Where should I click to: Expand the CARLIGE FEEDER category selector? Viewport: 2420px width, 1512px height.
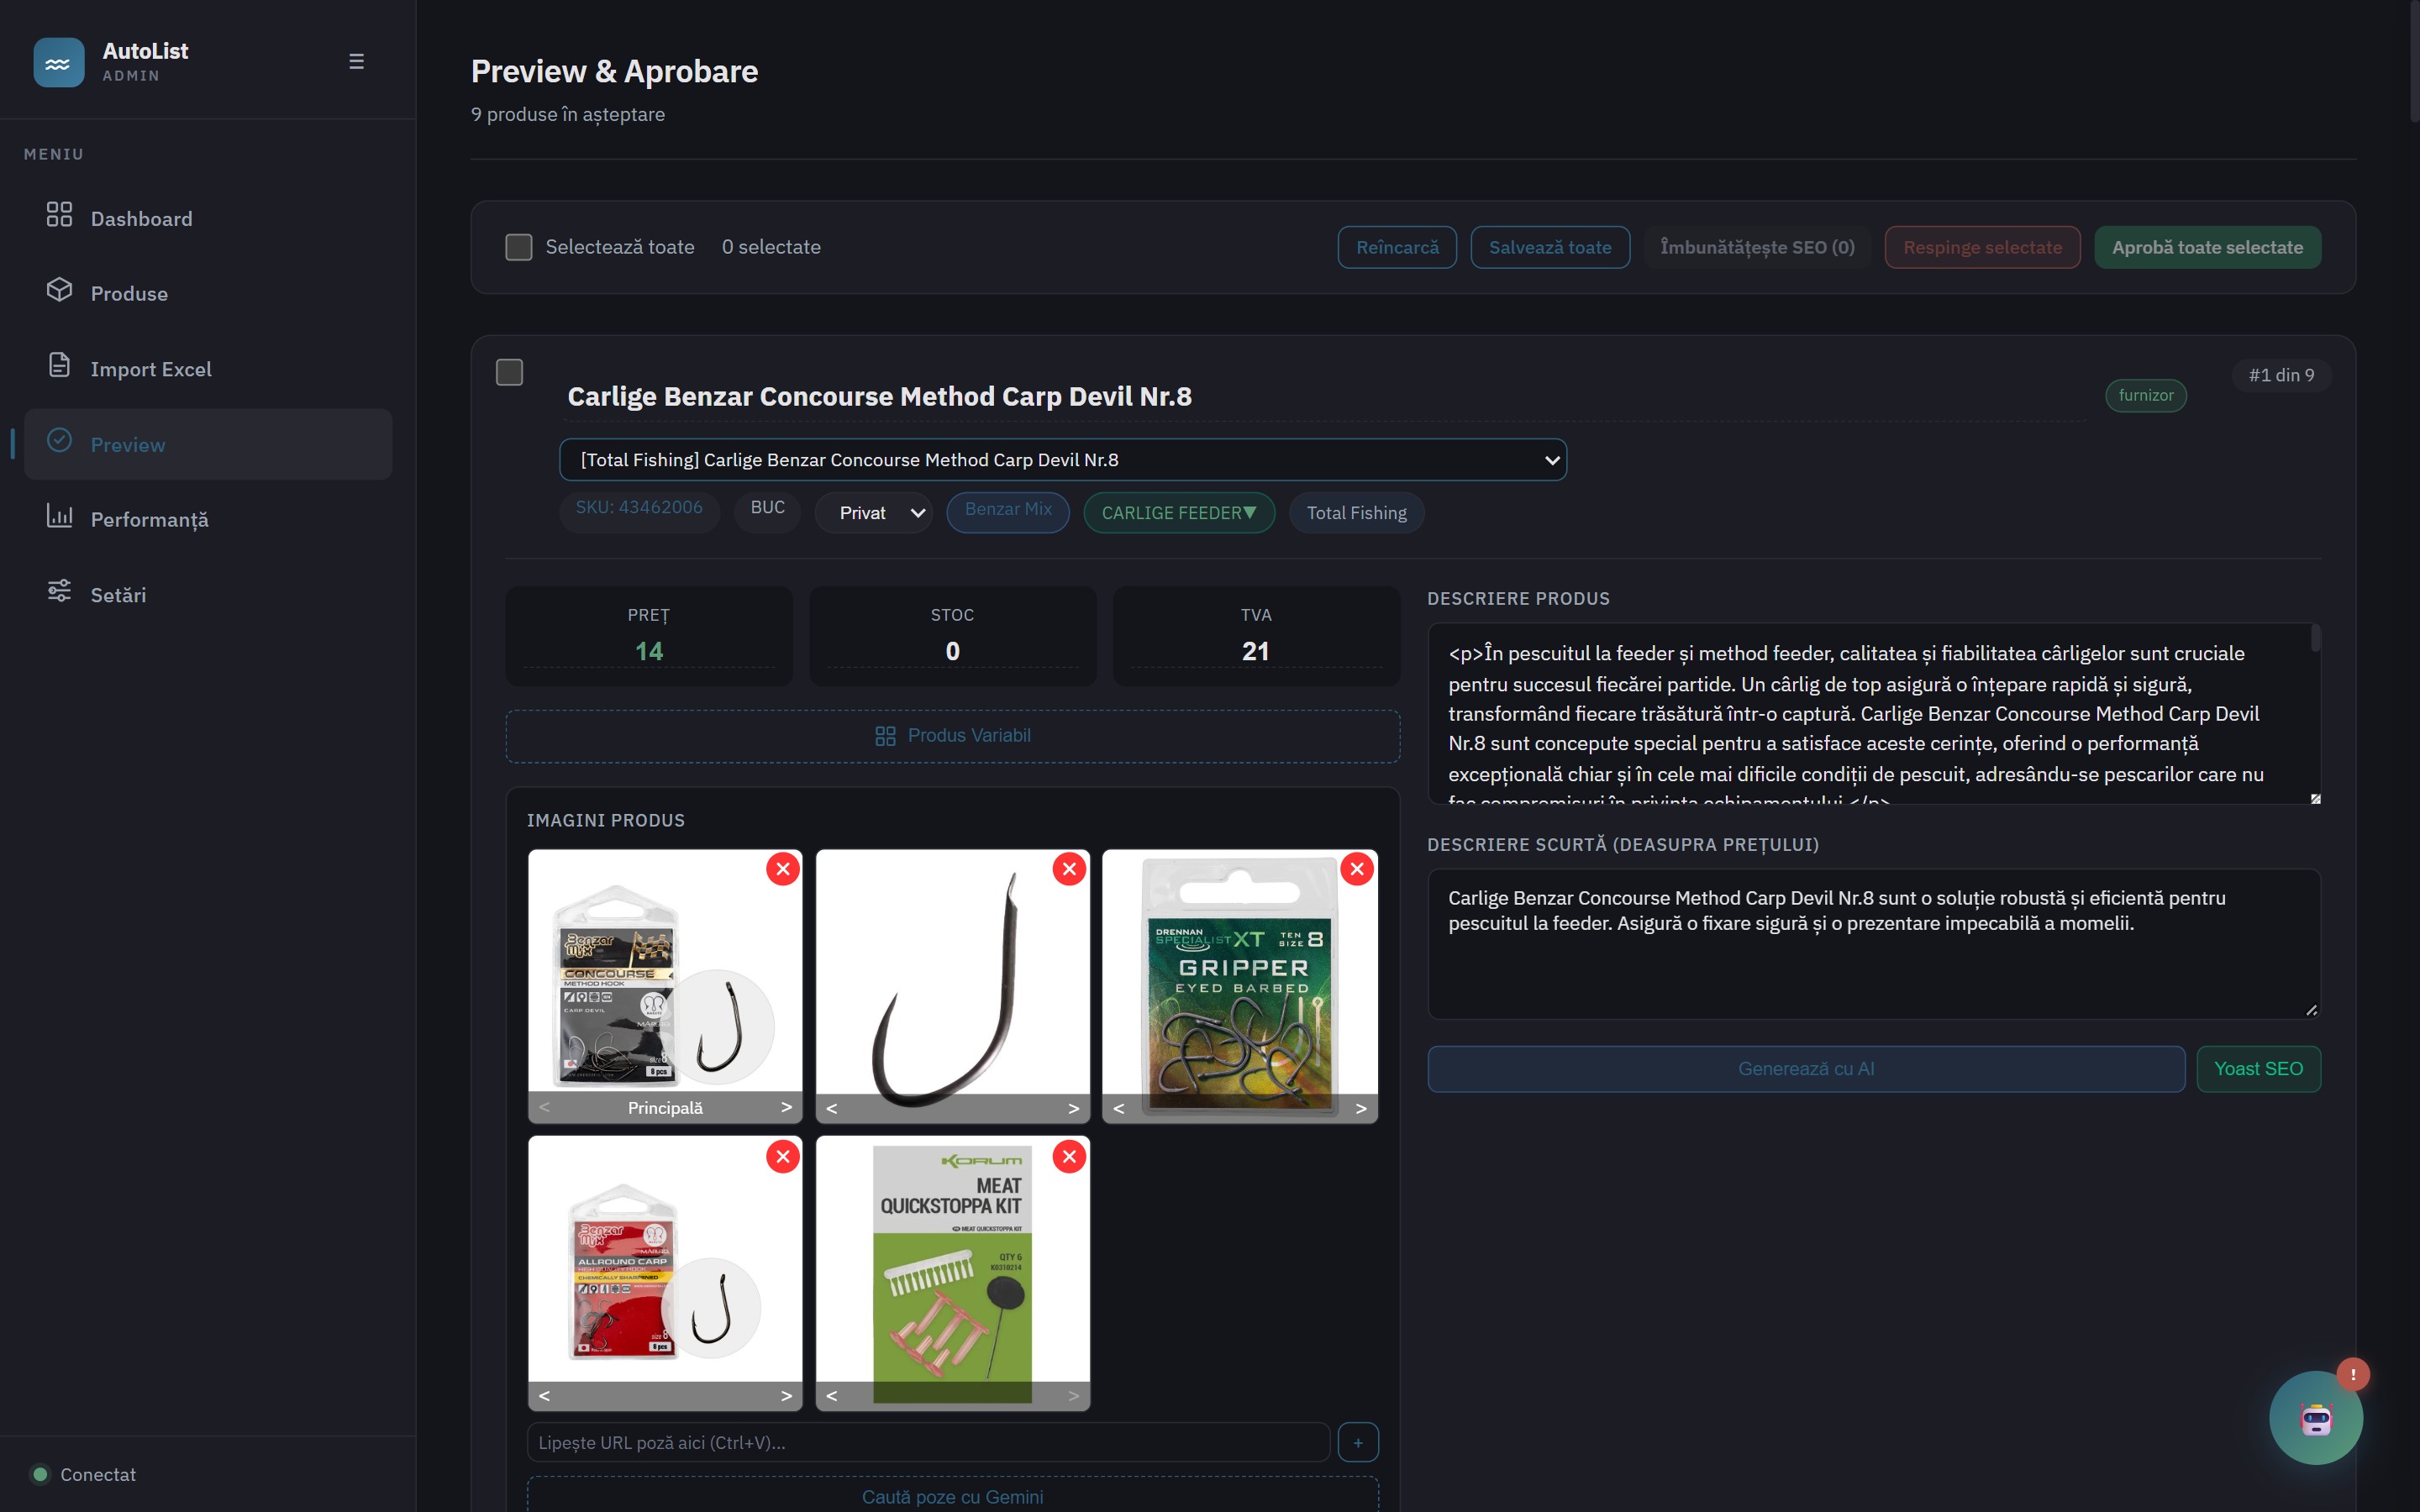click(x=1179, y=513)
